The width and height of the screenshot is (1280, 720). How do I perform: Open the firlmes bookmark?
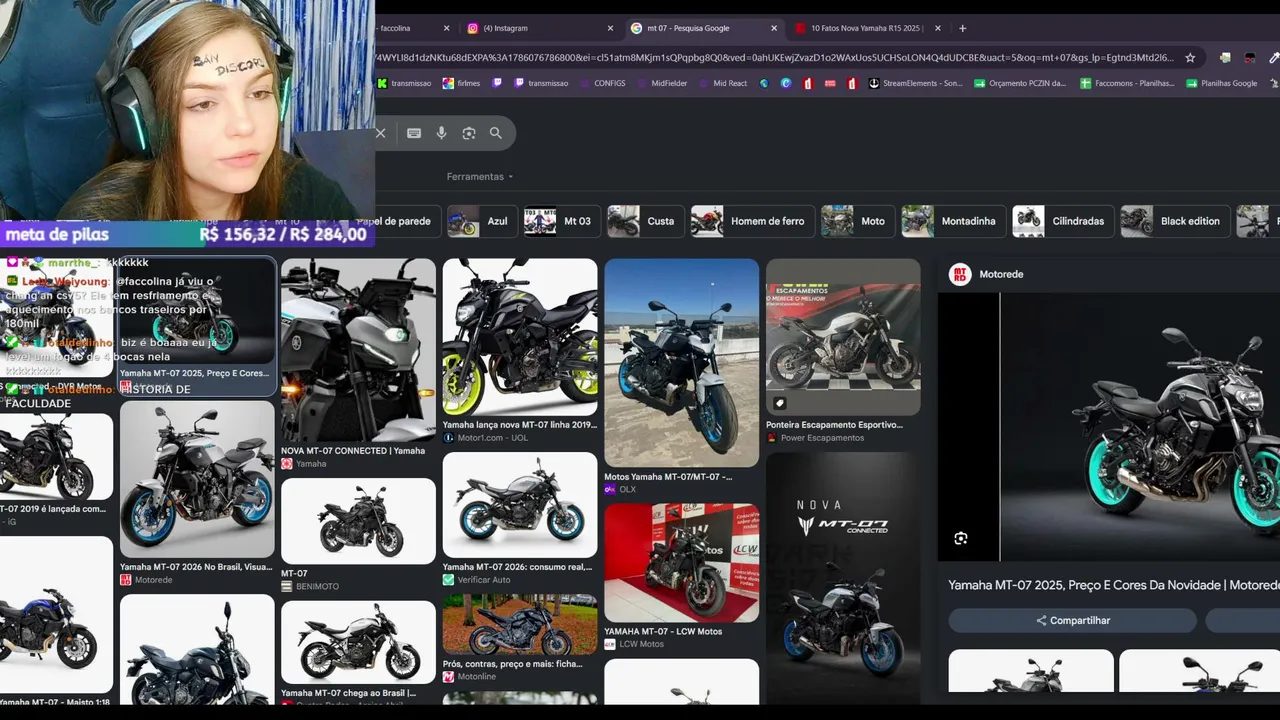pos(461,83)
